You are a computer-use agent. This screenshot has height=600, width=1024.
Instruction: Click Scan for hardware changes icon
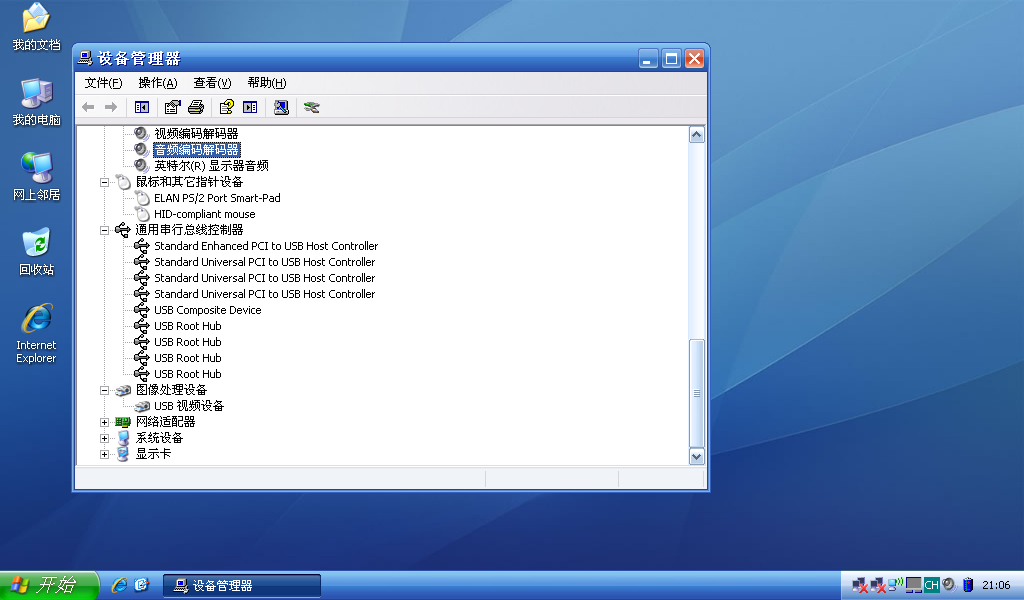[282, 107]
